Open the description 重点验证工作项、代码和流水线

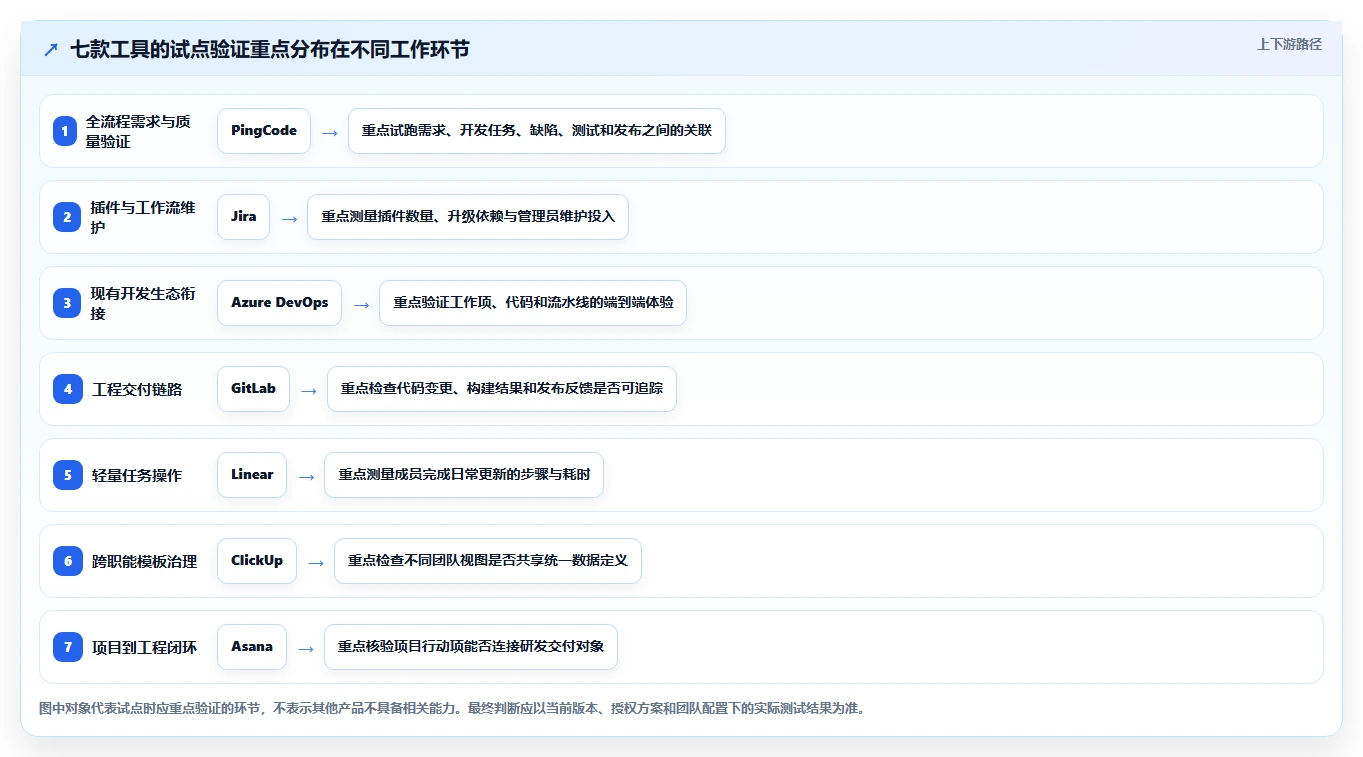point(533,303)
